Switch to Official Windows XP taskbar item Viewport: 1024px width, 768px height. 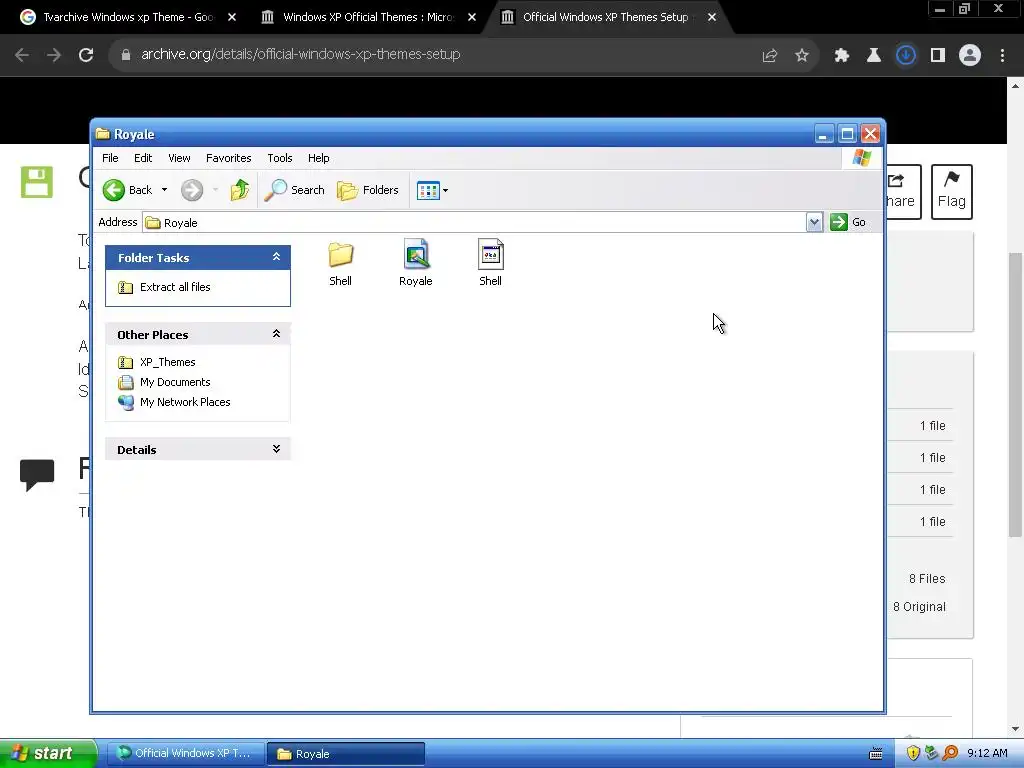tap(185, 754)
